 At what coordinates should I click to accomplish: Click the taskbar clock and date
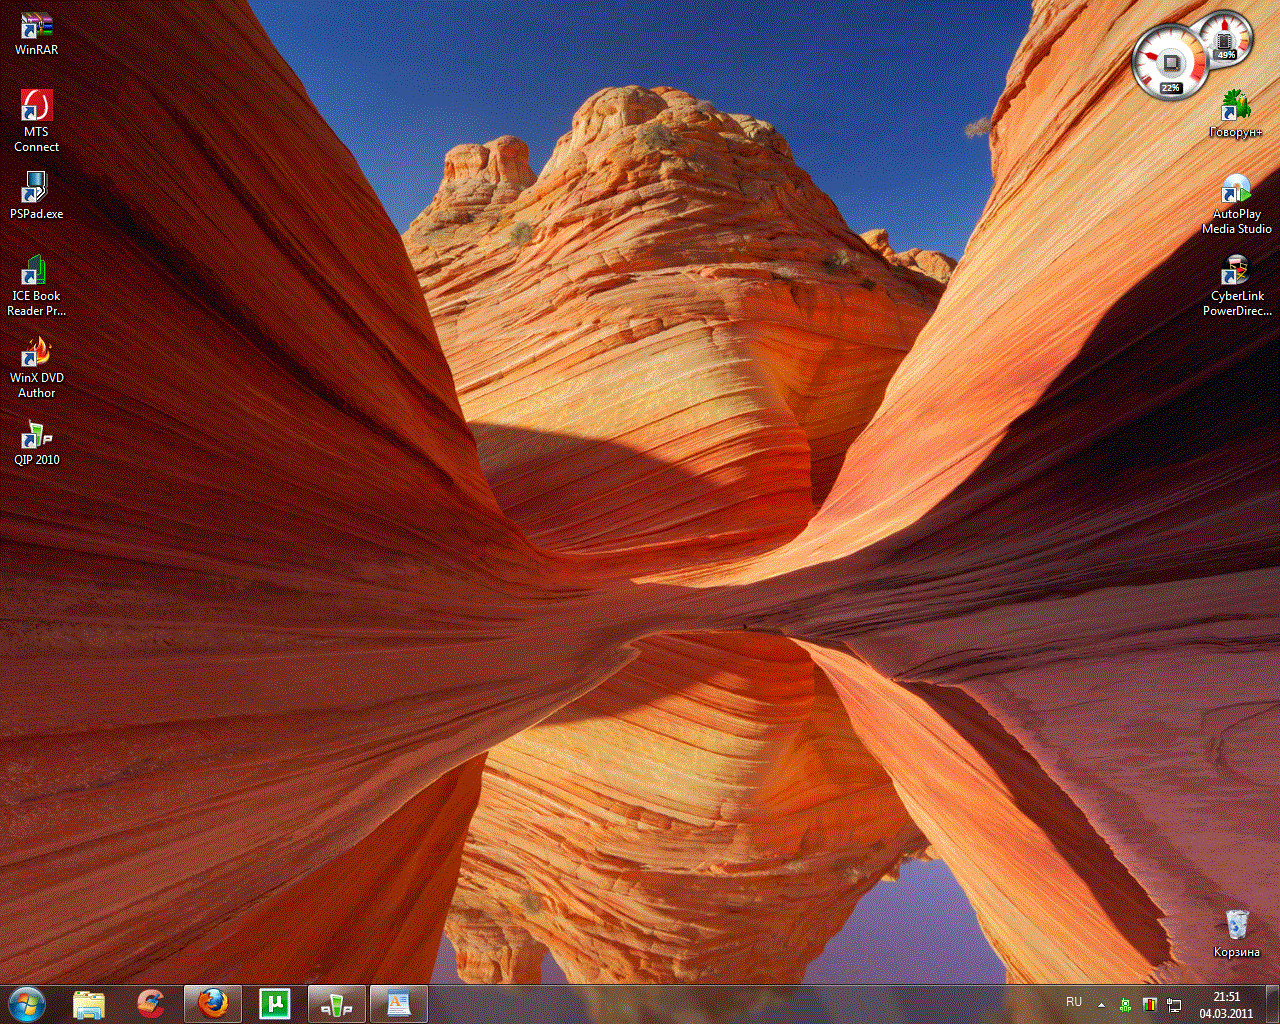click(x=1226, y=1005)
